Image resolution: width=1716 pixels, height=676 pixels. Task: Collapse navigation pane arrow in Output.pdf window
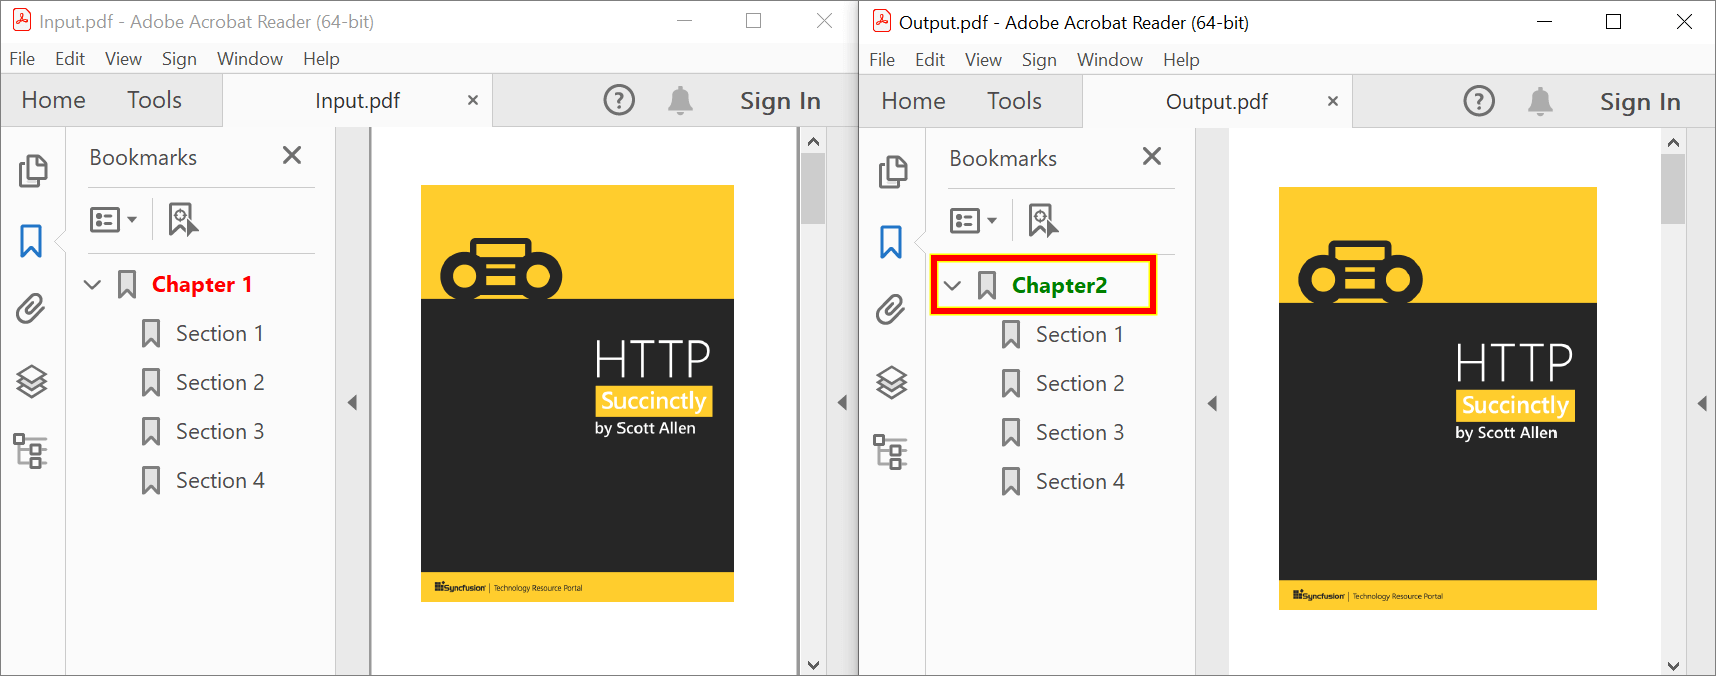pos(1212,403)
